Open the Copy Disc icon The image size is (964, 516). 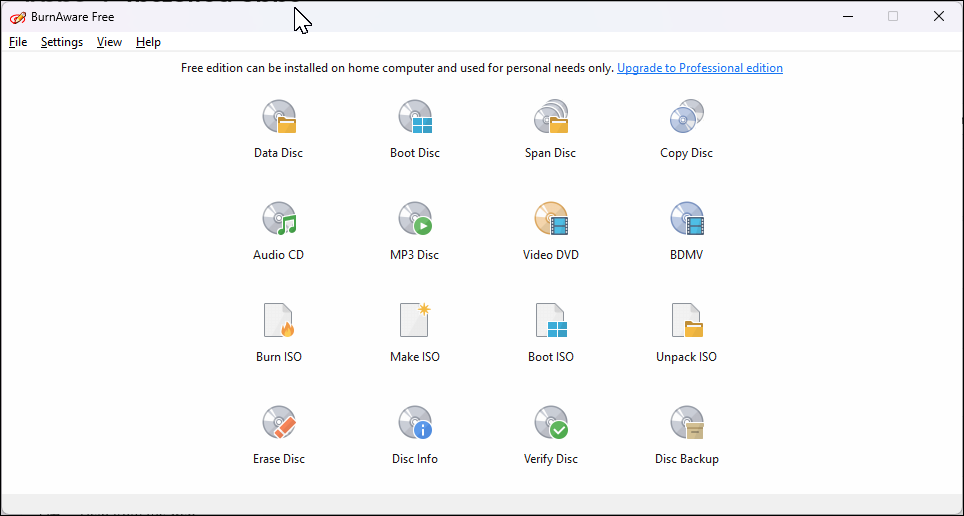[687, 117]
